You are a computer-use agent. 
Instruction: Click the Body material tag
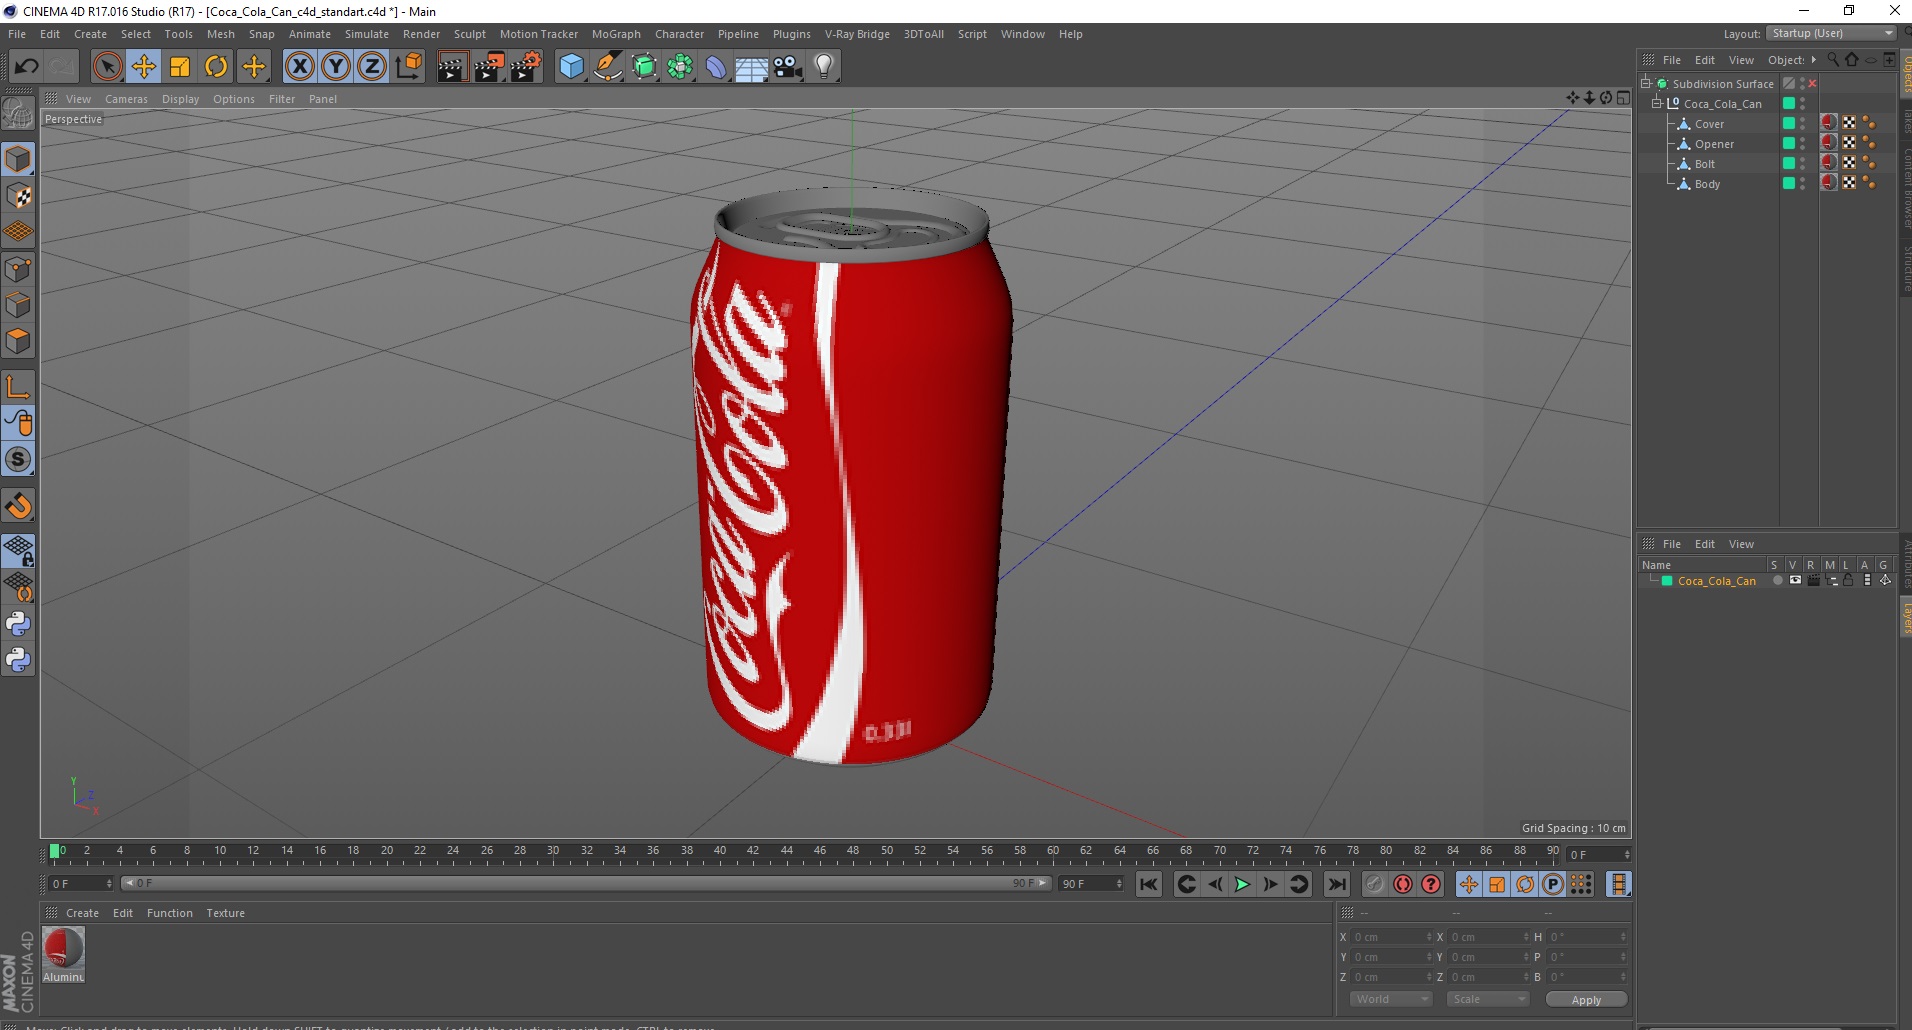1829,183
